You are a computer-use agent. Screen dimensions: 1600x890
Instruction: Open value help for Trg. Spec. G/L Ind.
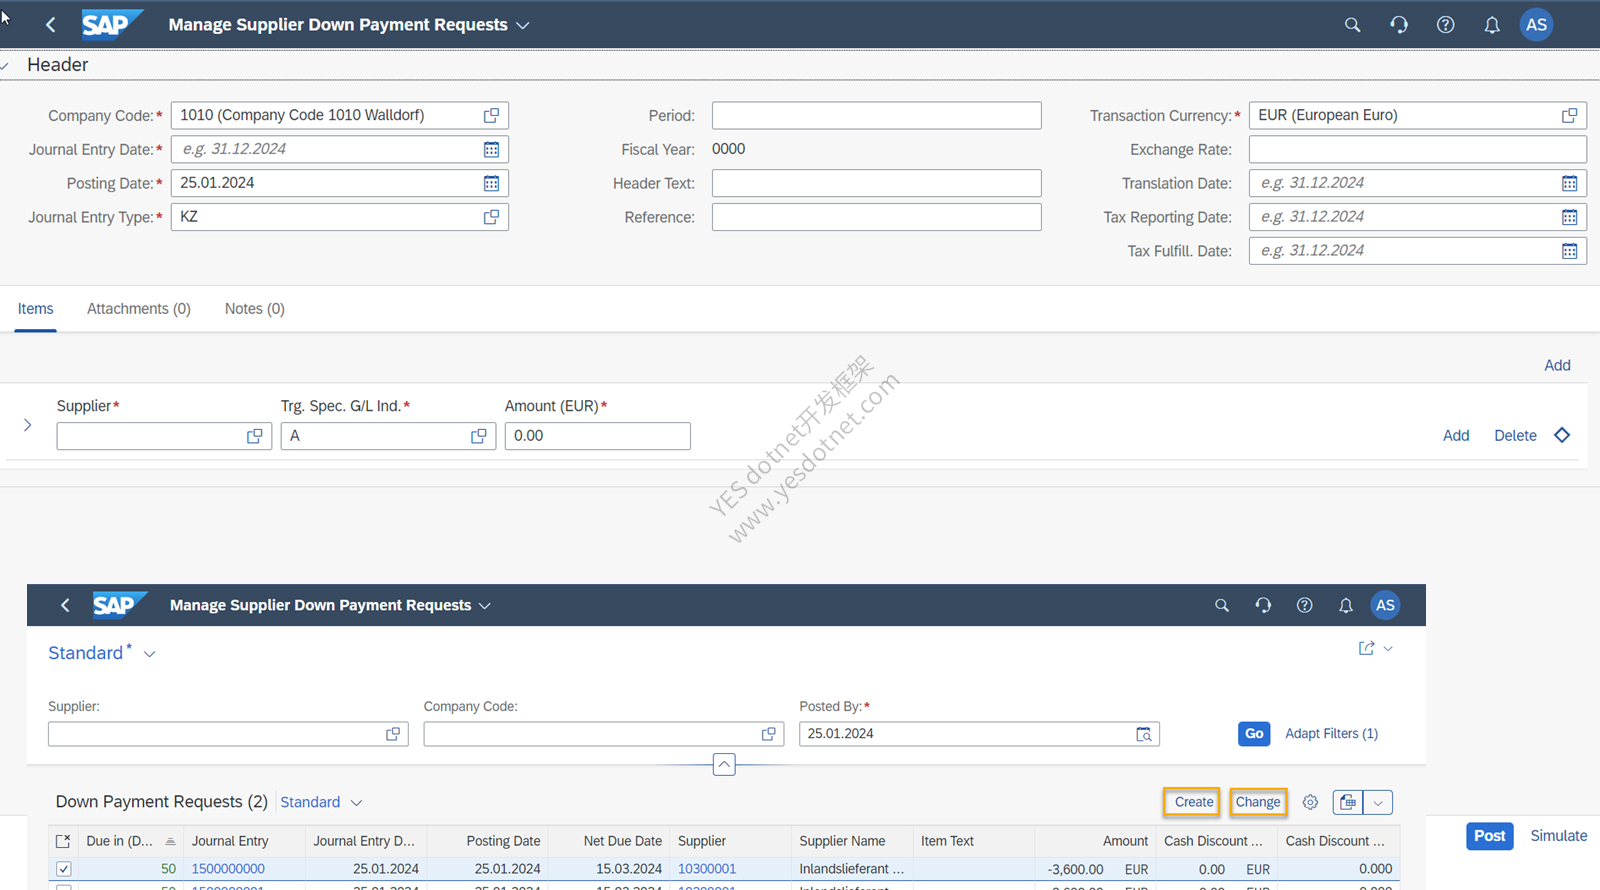pos(478,437)
